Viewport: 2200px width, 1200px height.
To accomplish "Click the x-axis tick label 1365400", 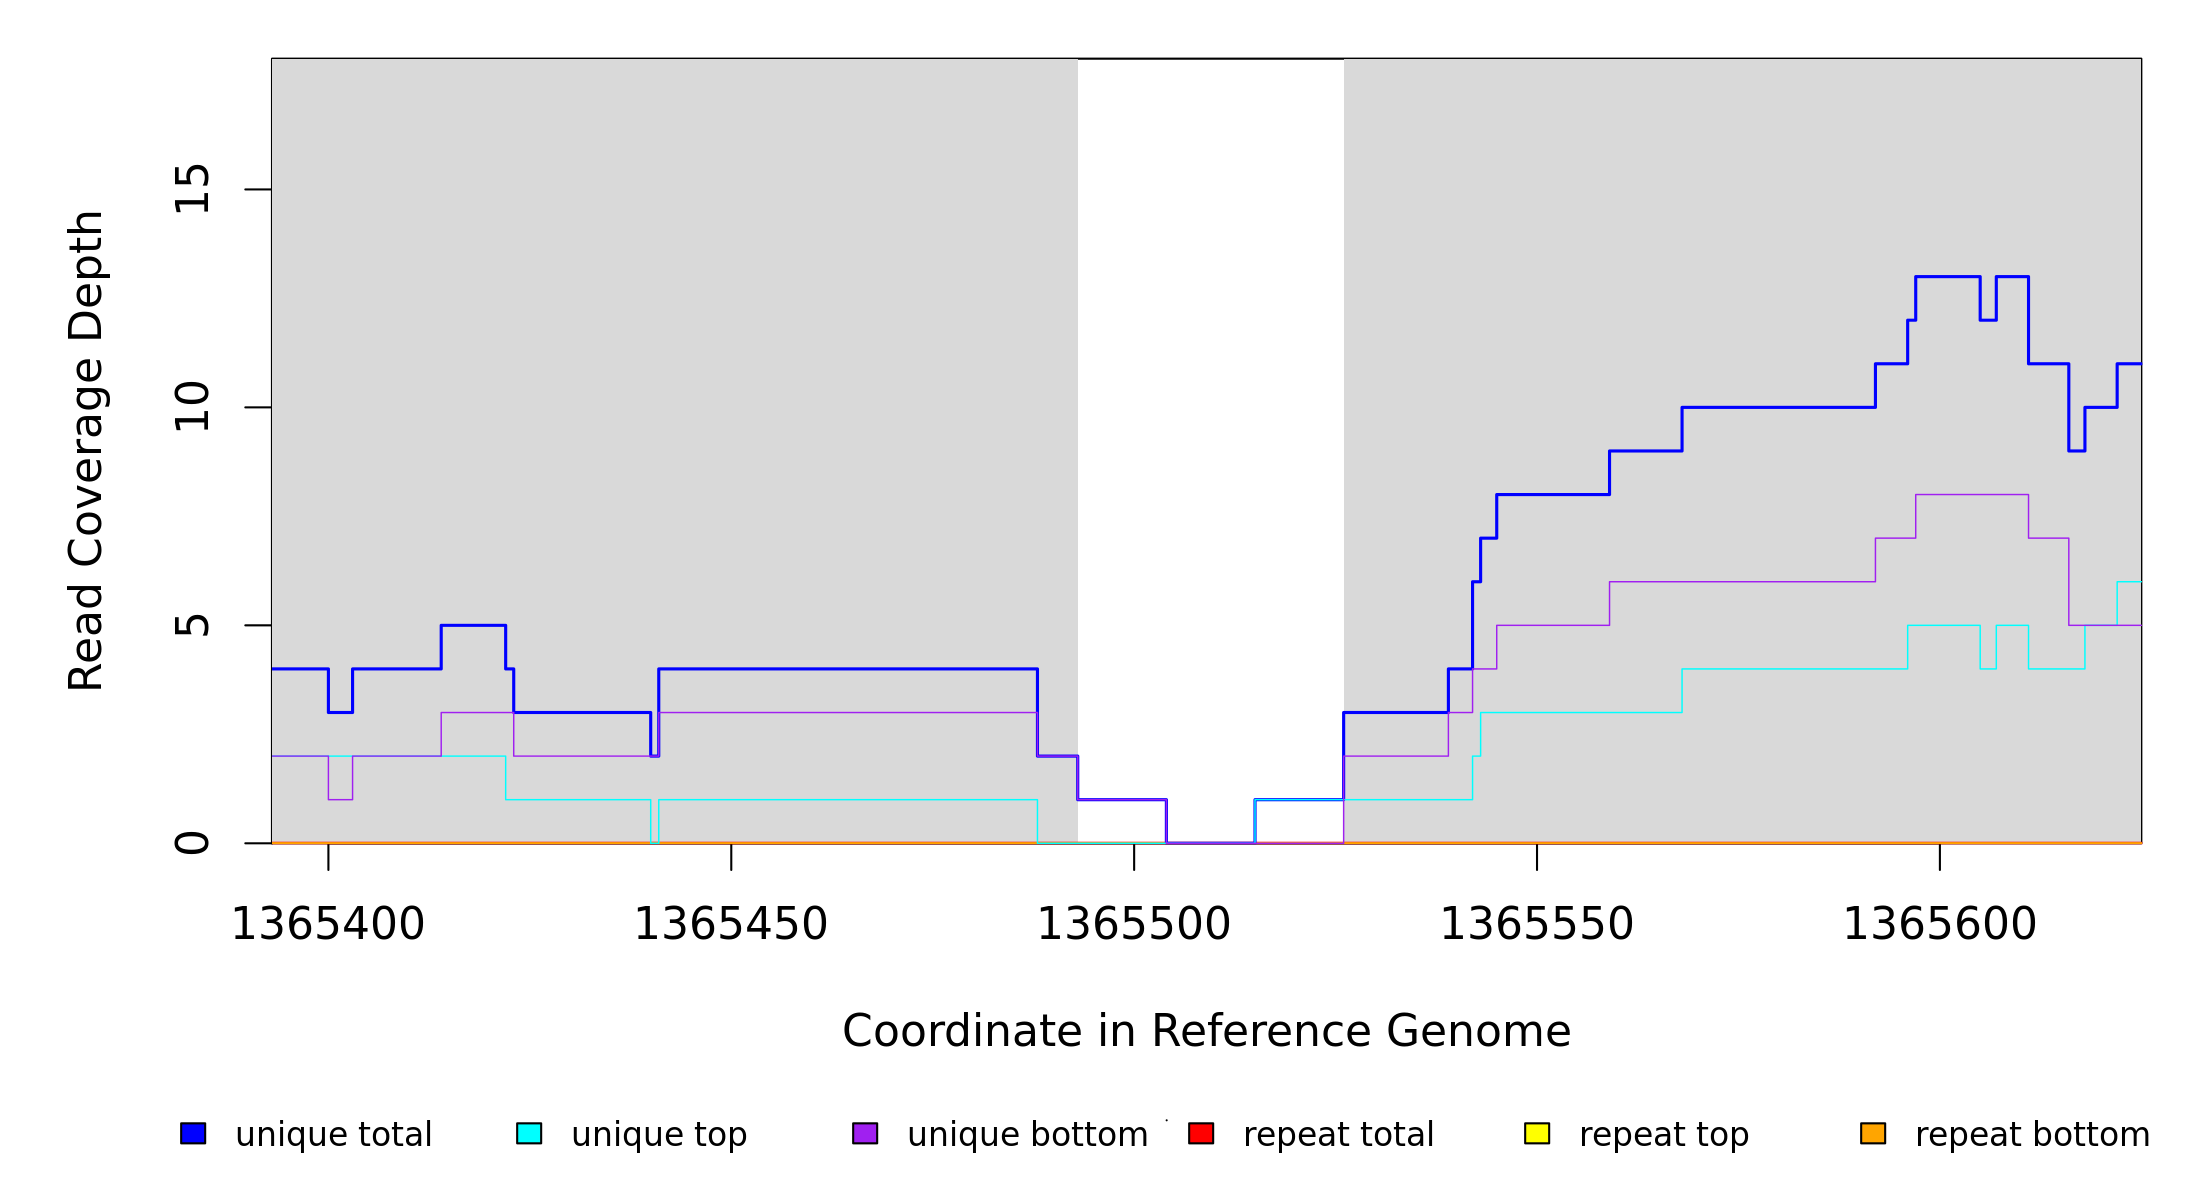I will click(328, 924).
